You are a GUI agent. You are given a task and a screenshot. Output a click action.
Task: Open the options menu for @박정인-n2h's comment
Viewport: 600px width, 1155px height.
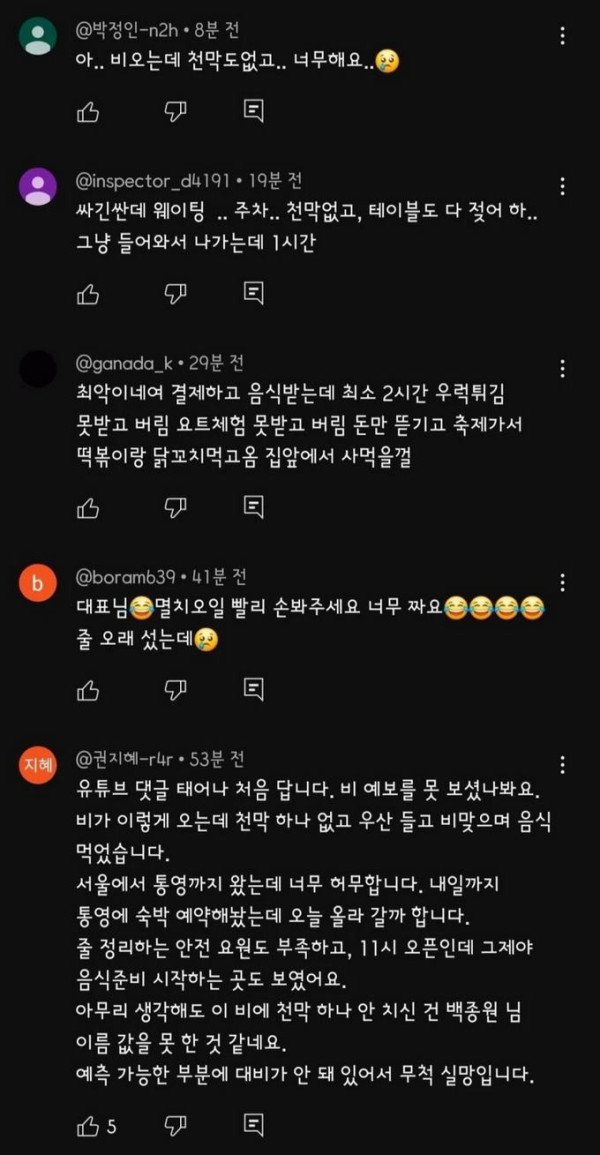click(x=562, y=36)
